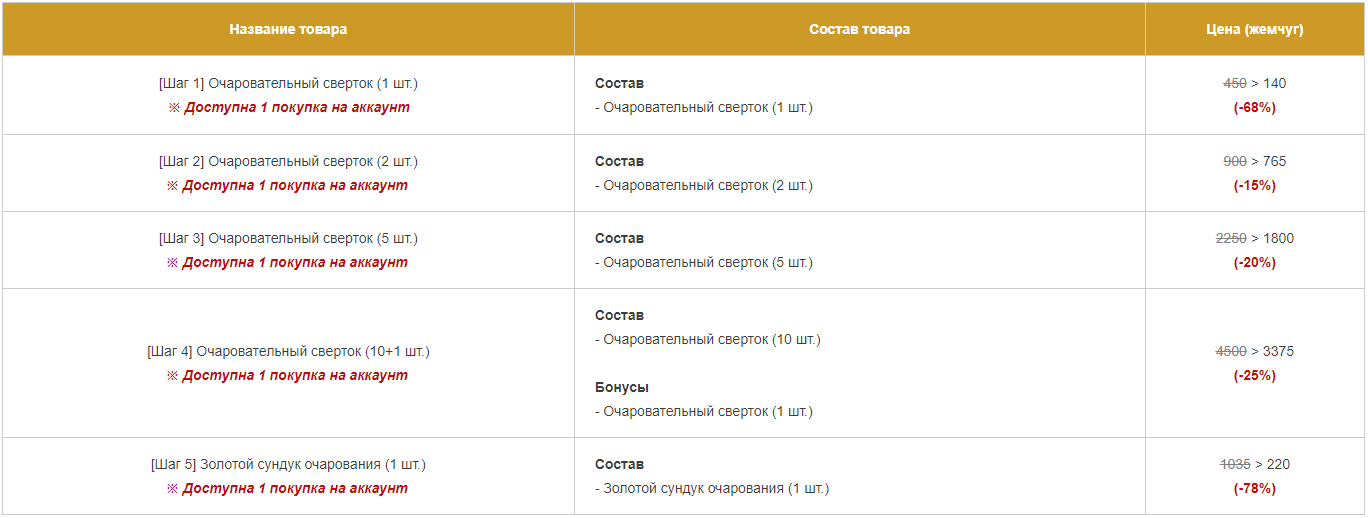
Task: Select '[Шаг 4] Очаровательный сверток (10+1 шт.)' item name
Action: tap(288, 351)
